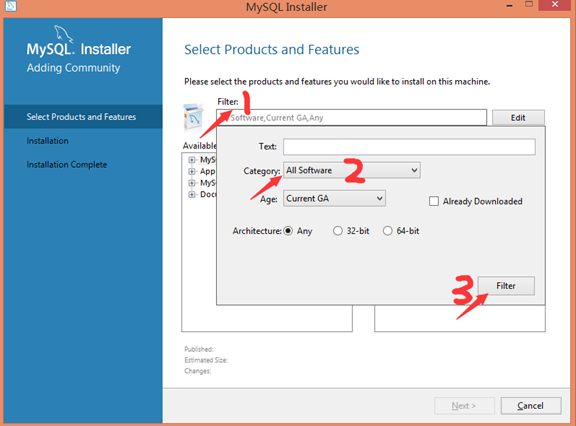This screenshot has width=576, height=426.
Task: Close the MySQL Installer window
Action: 555,4
